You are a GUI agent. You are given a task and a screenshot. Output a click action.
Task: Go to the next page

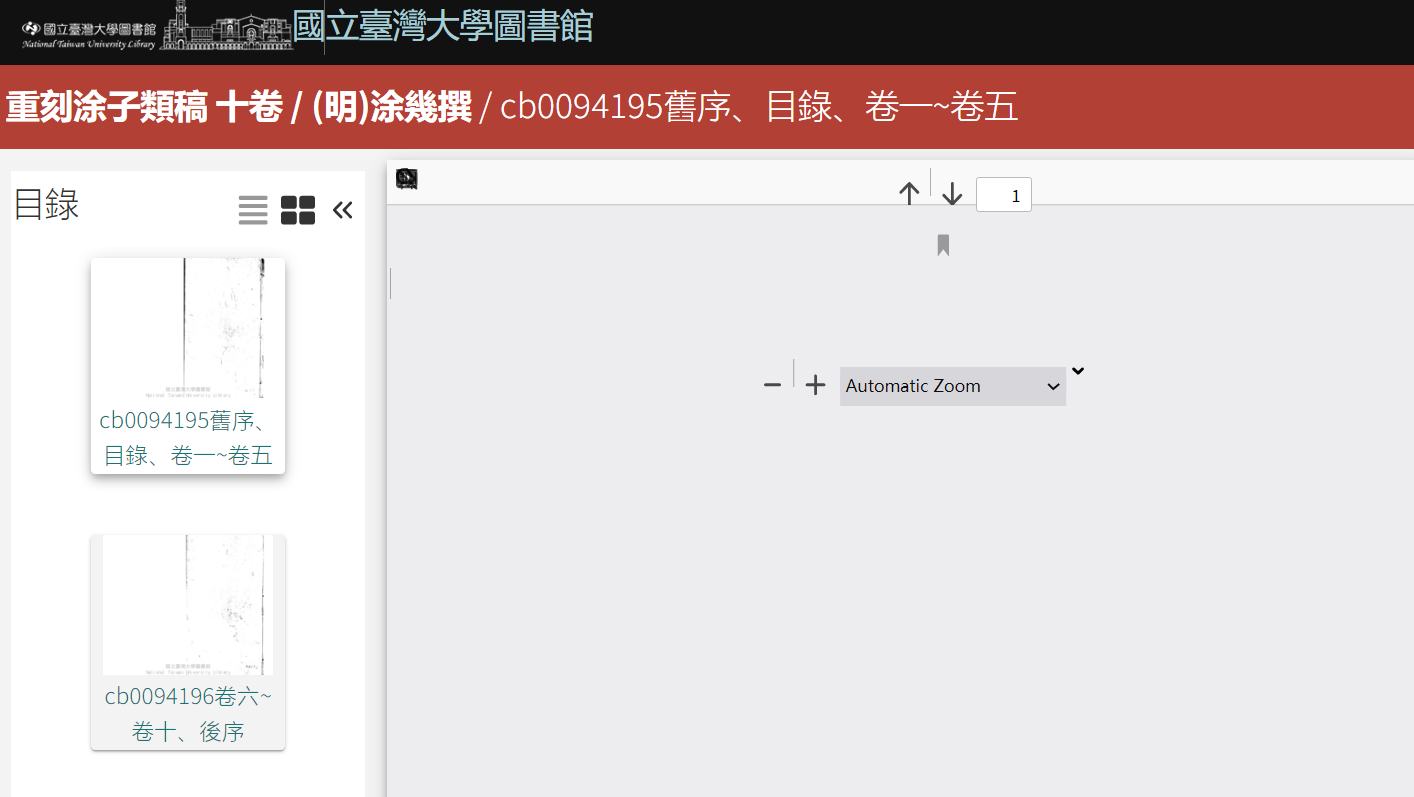click(x=952, y=194)
